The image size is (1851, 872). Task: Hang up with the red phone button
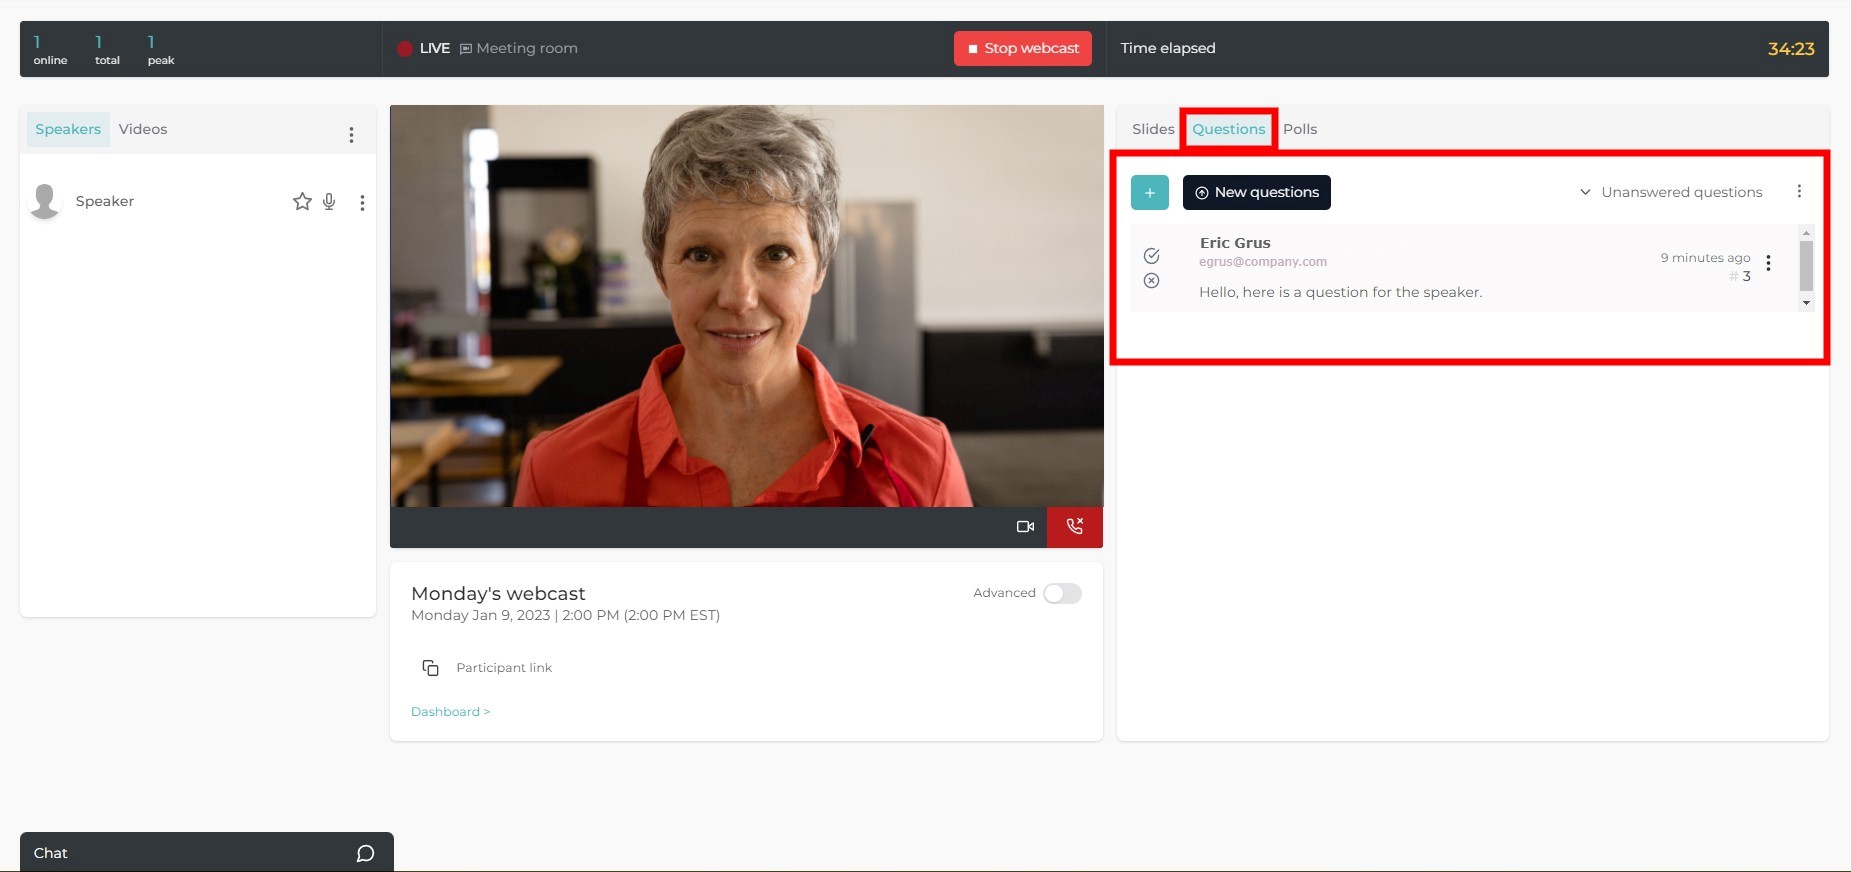tap(1075, 527)
